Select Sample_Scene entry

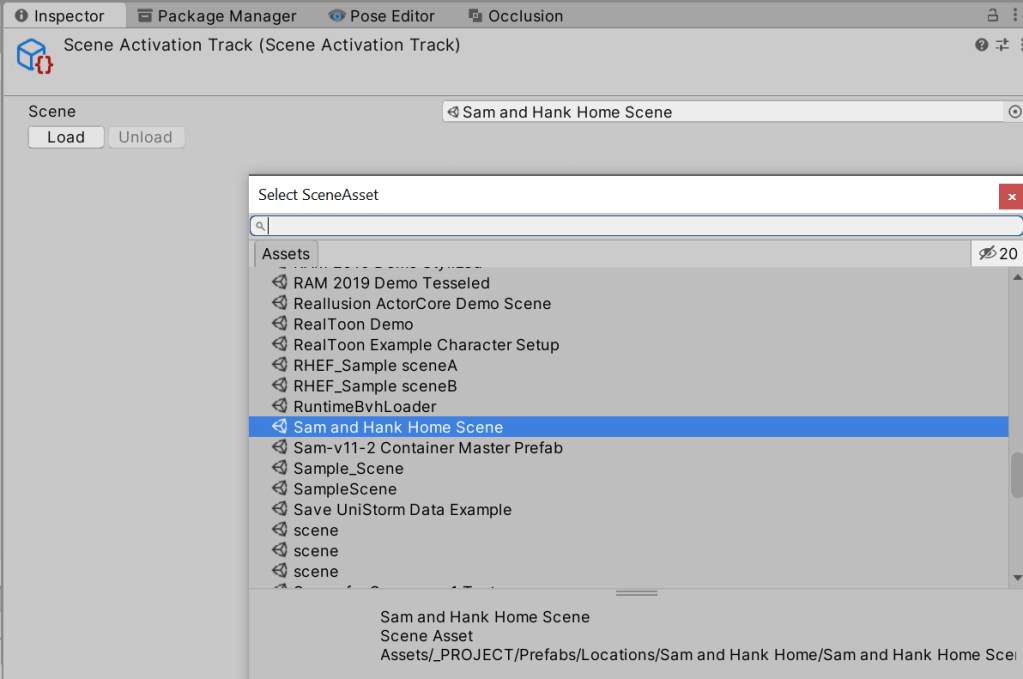pyautogui.click(x=628, y=468)
